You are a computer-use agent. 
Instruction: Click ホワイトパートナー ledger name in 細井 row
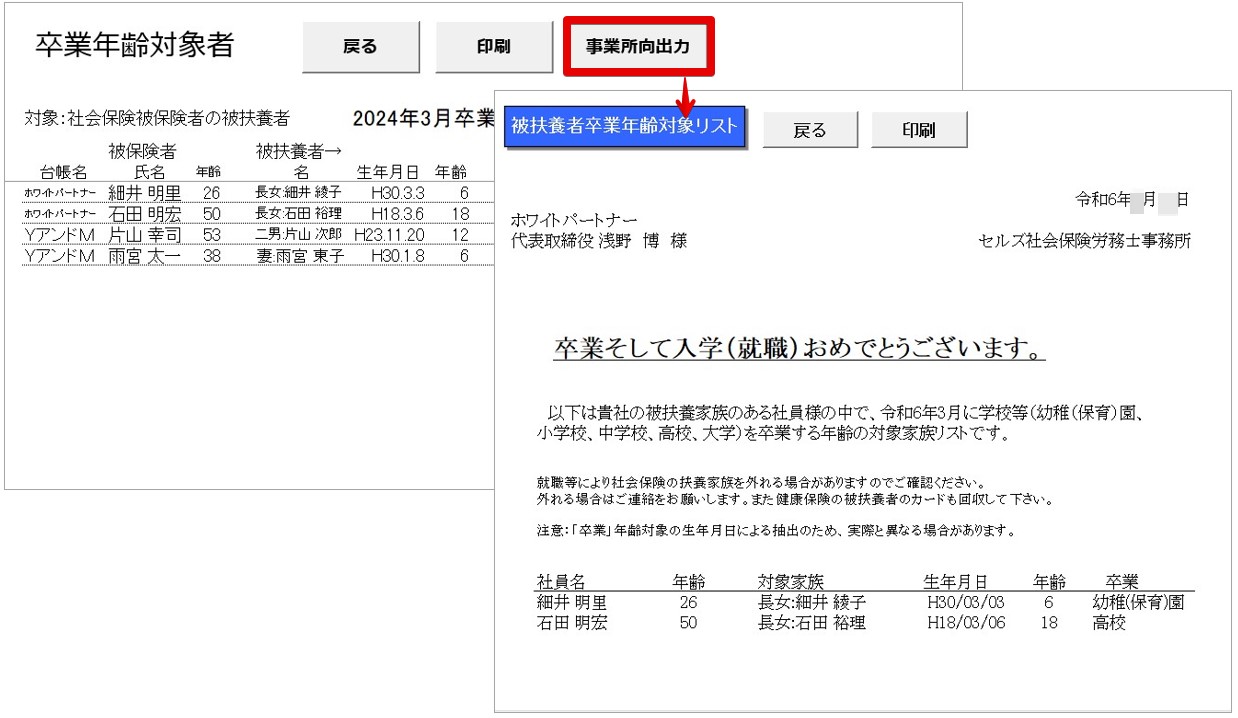60,192
